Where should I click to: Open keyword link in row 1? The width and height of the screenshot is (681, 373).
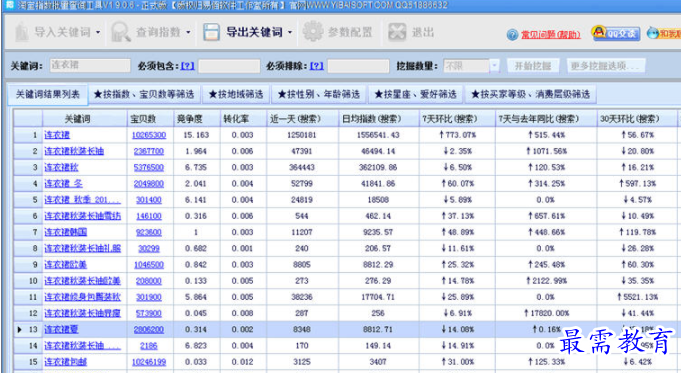click(57, 135)
